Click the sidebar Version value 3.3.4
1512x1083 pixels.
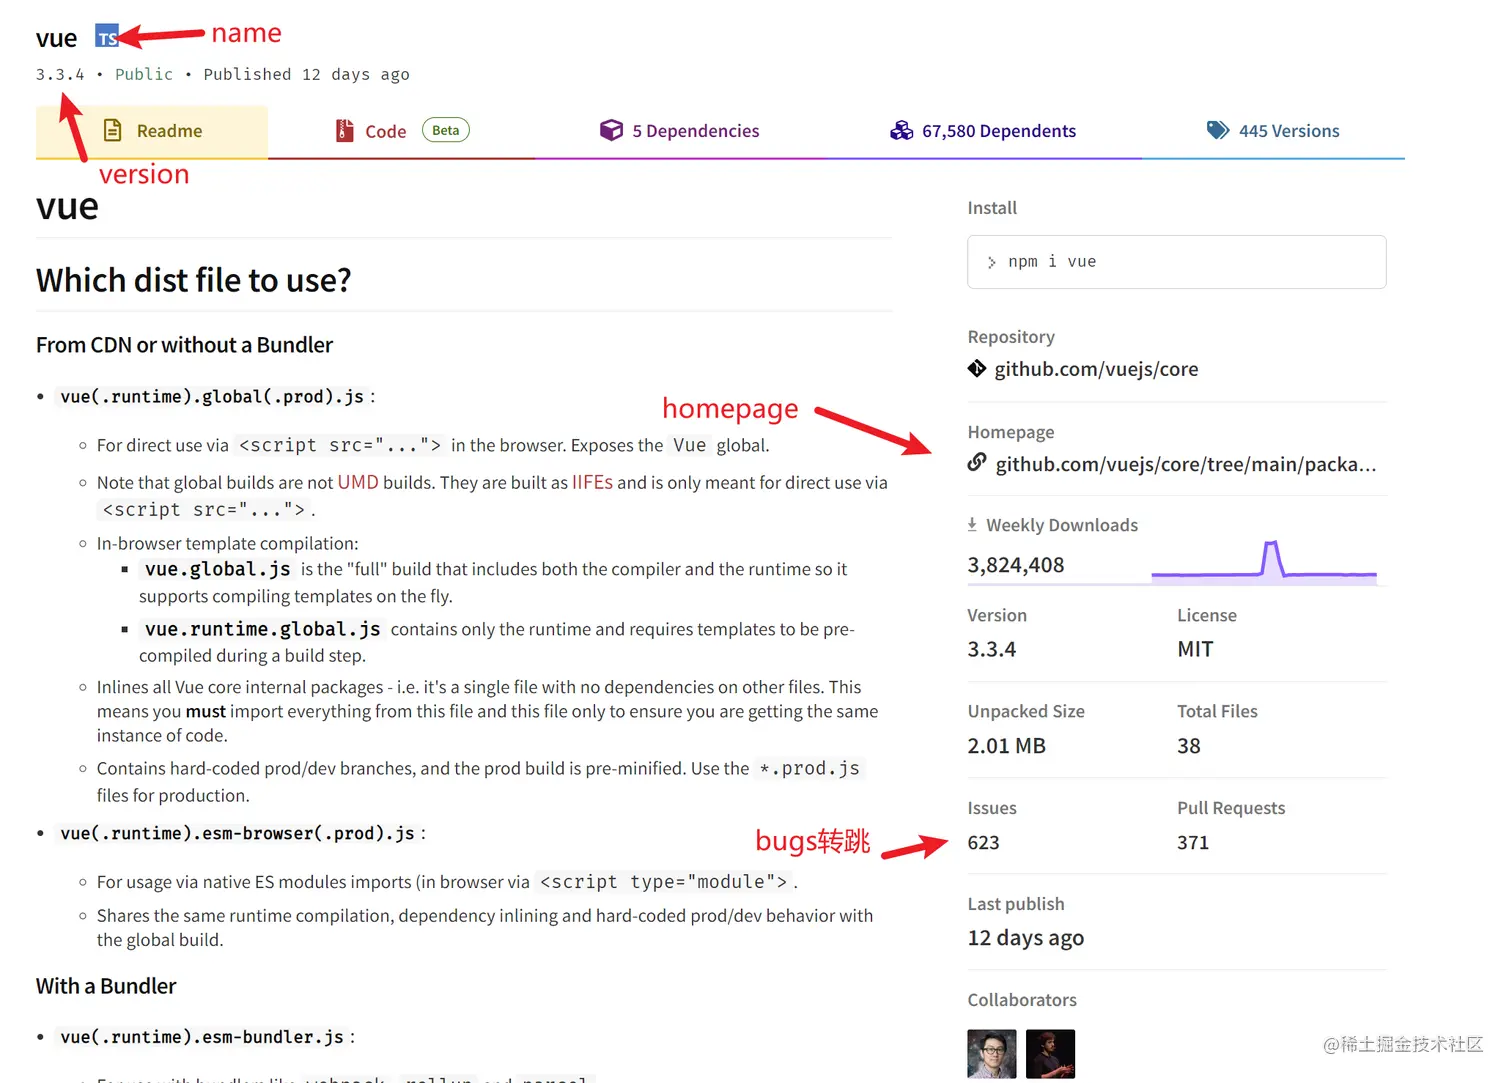[992, 649]
